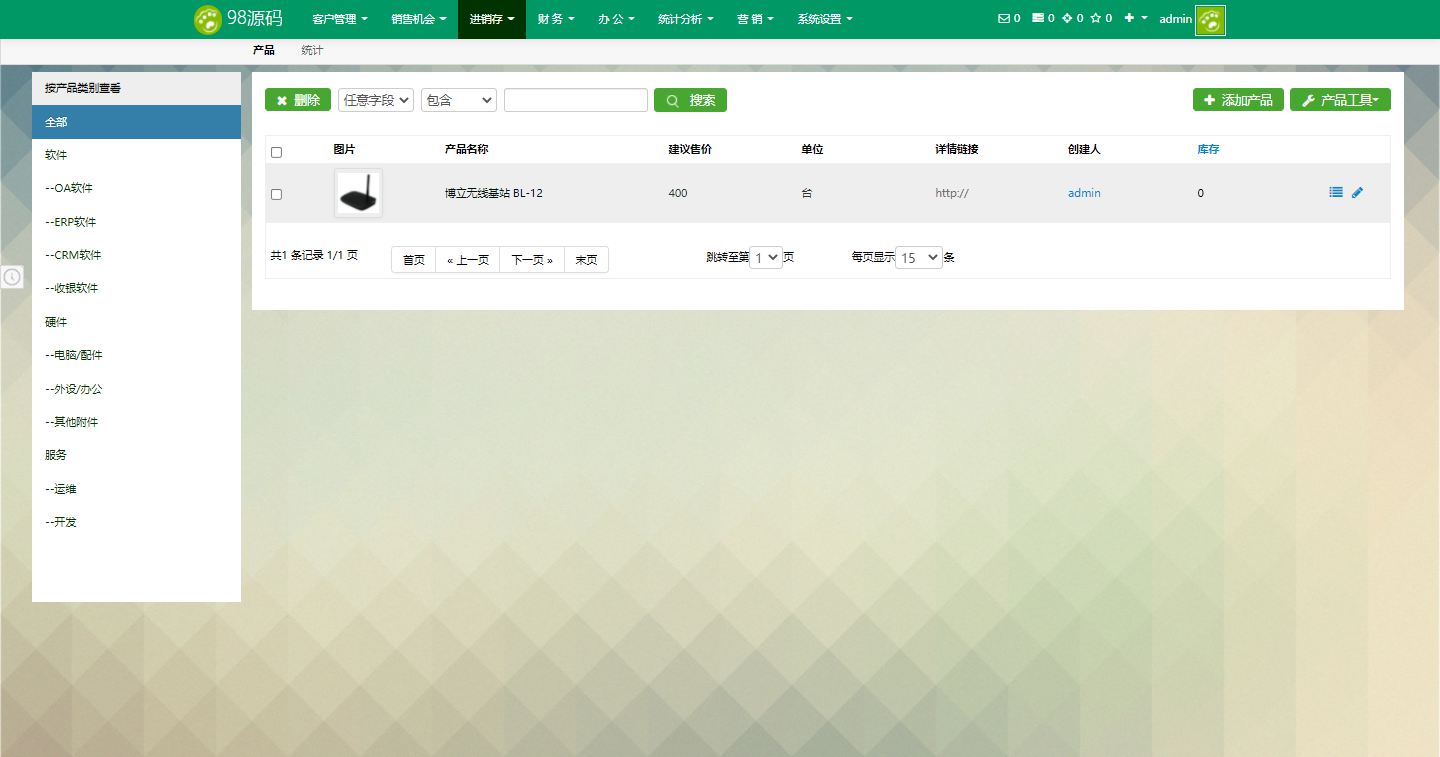Viewport: 1440px width, 757px height.
Task: Toggle the sidebar collapse arrow on left edge
Action: click(x=12, y=277)
